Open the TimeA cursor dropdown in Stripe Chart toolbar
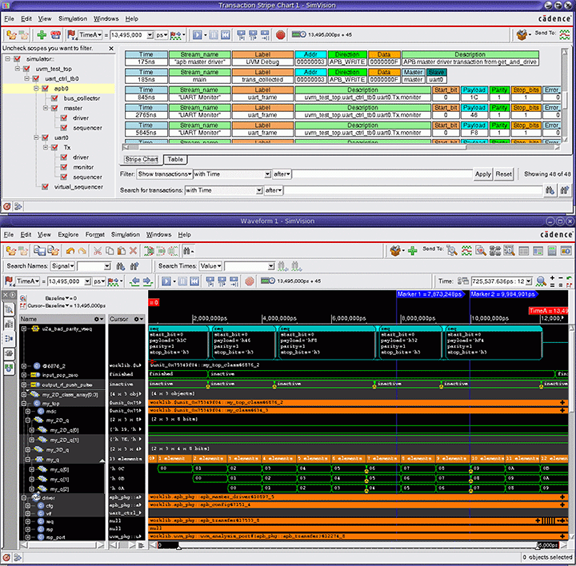 (x=90, y=35)
